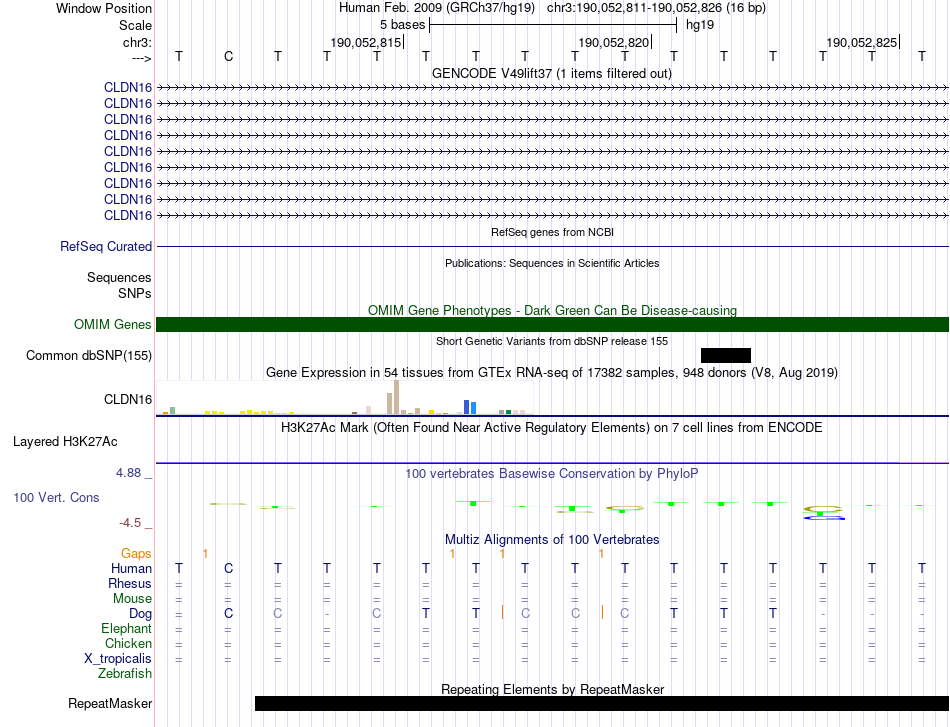
Task: Click the orange Gaps row label
Action: 136,553
